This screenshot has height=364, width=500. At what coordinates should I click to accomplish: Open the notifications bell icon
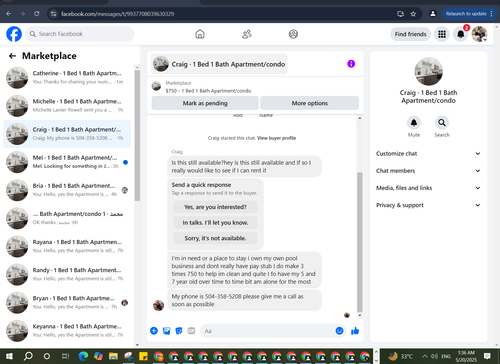460,34
